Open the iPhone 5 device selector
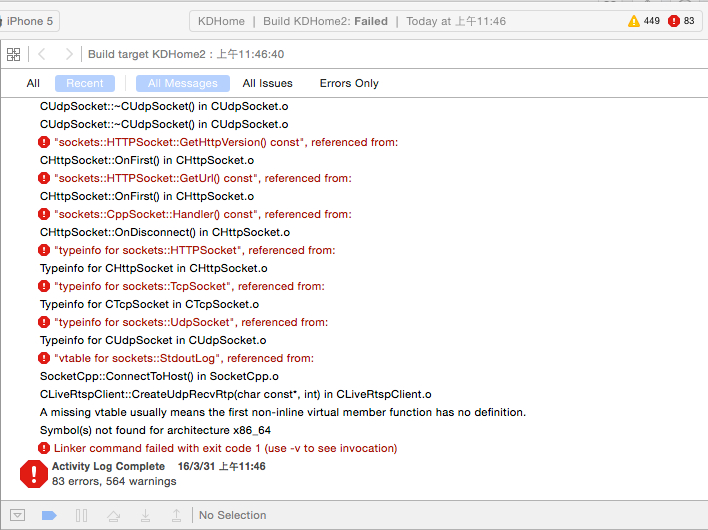708x530 pixels. 30,21
